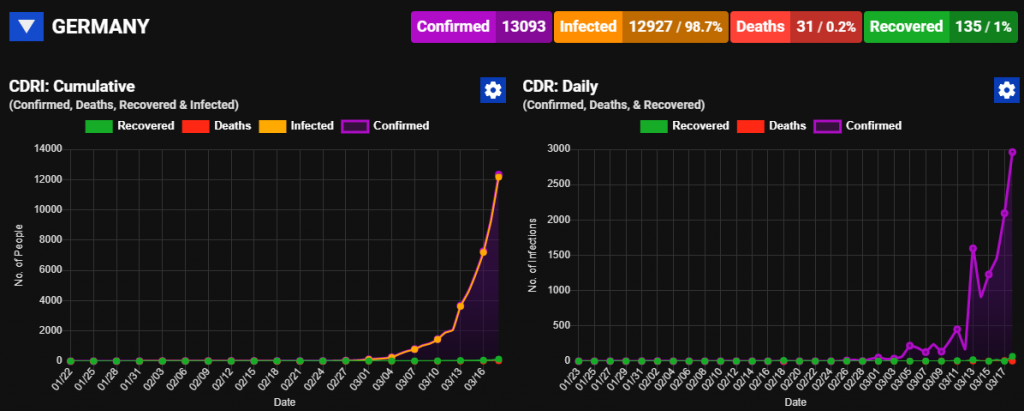Screen dimensions: 1024x411
Task: Toggle Confirmed series in Cumulative chart legend
Action: [385, 125]
